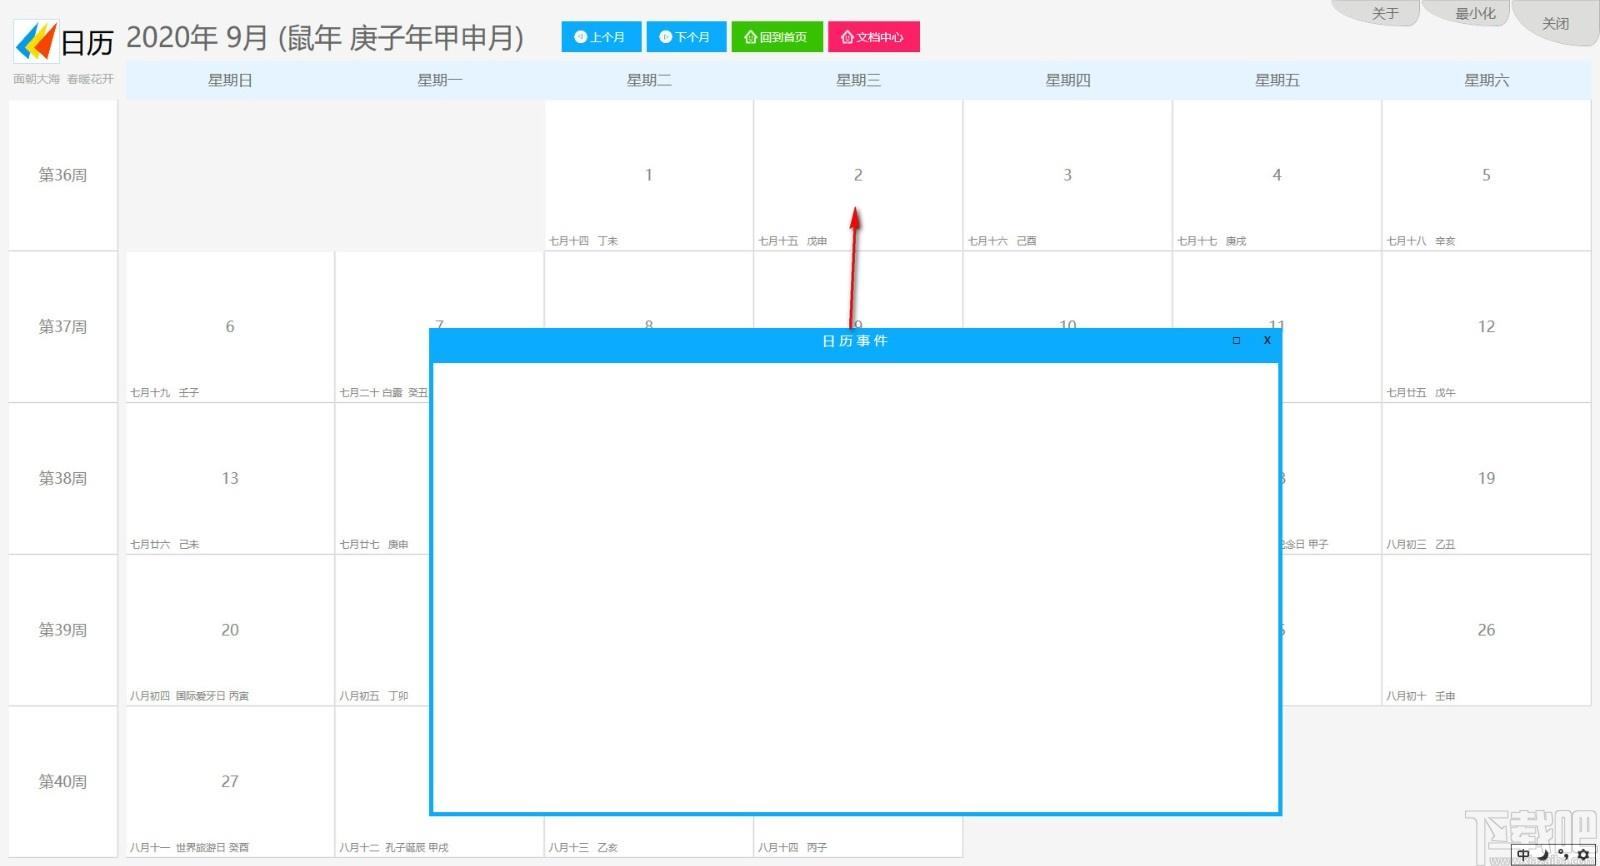Screen dimensions: 1600x866
Task: Toggle the punctuation icon in IME bar
Action: 1563,855
